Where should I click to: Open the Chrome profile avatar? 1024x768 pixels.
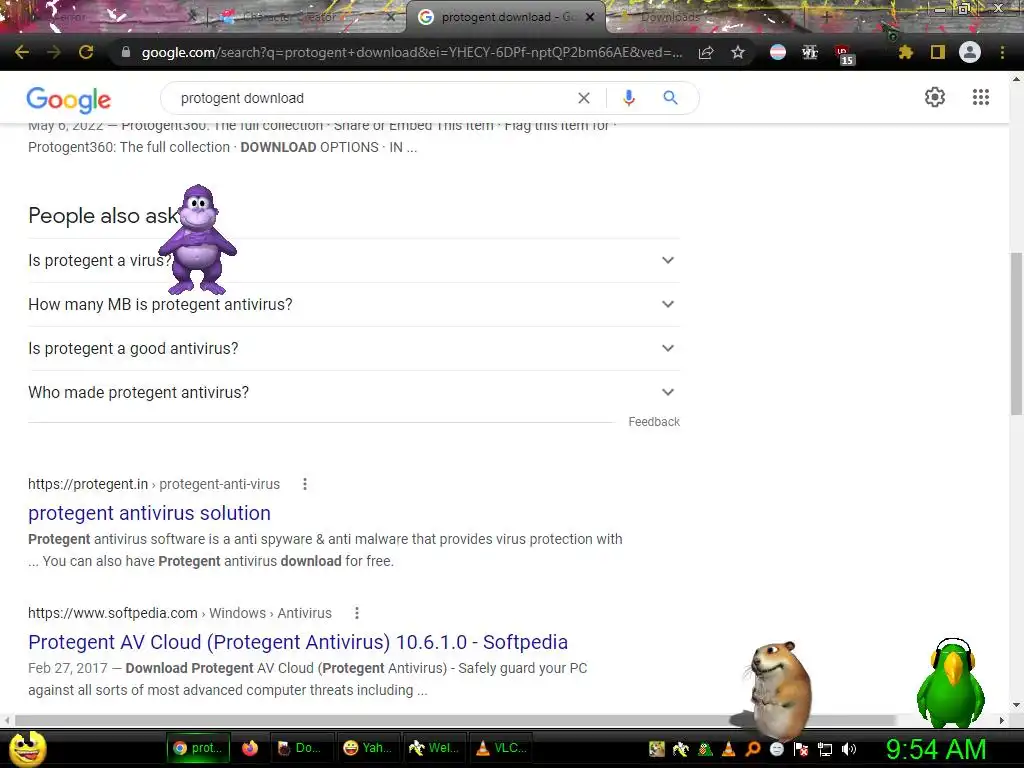(x=970, y=52)
